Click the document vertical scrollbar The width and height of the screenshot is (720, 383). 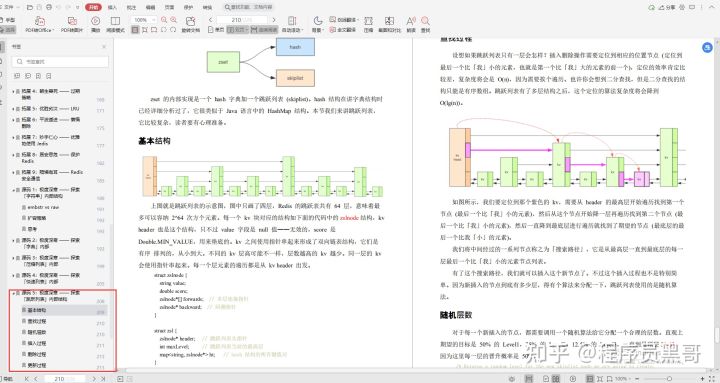click(717, 335)
